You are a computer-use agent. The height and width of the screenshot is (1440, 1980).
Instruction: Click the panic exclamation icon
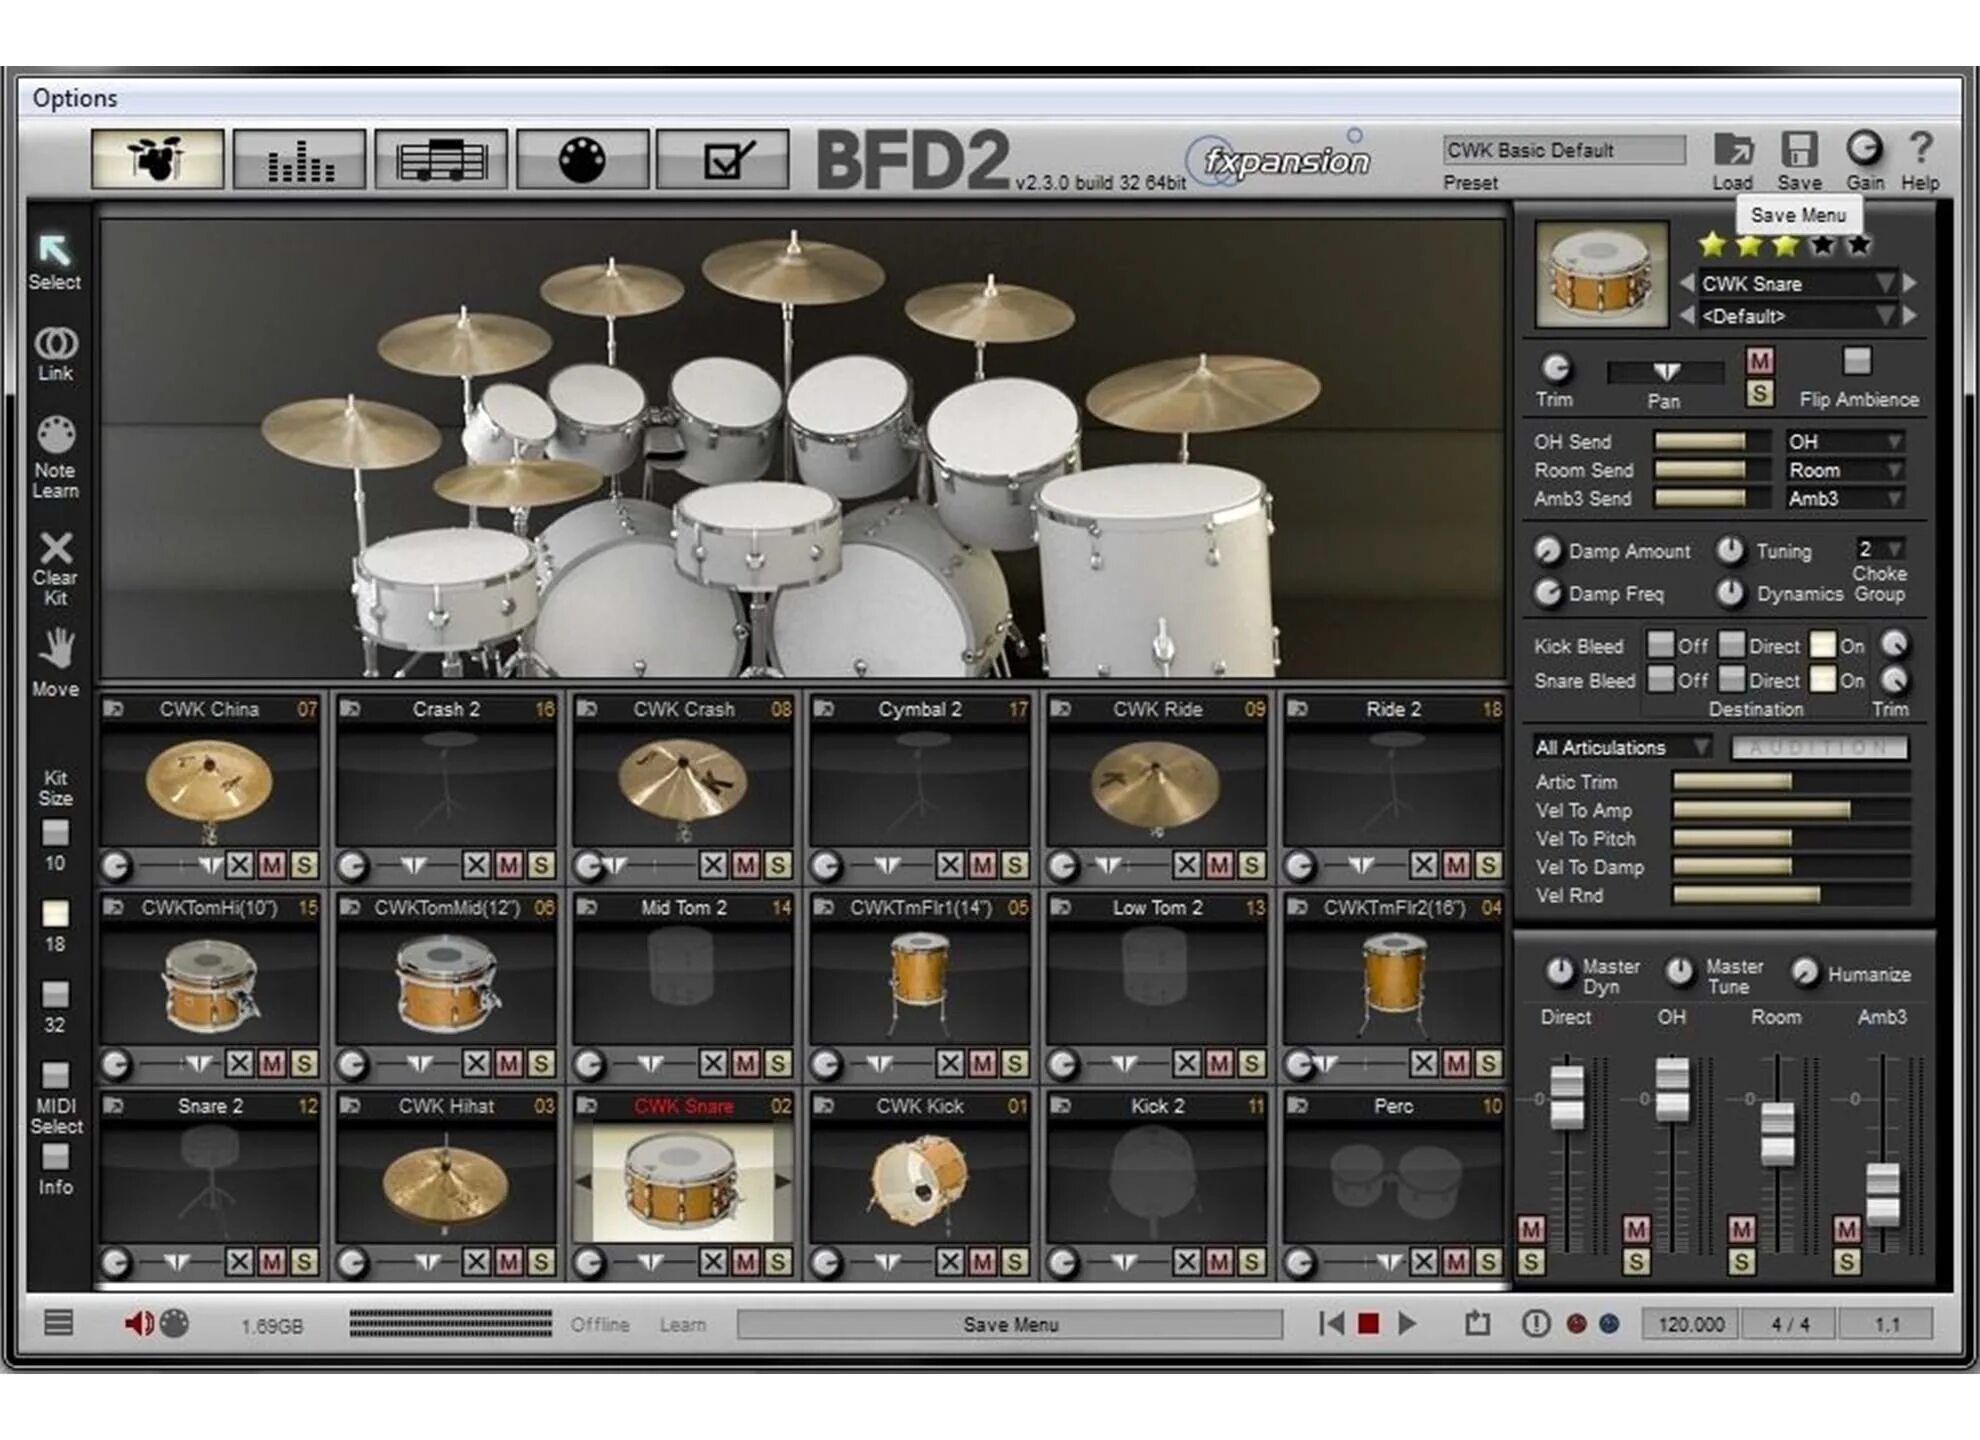tap(1536, 1324)
